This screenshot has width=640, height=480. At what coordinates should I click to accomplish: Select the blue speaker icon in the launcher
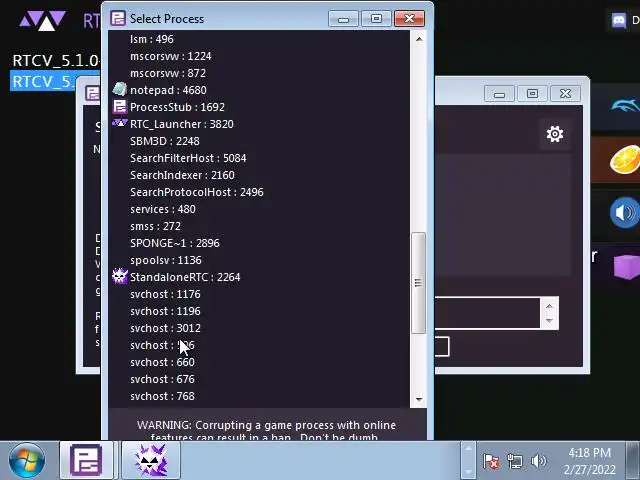pos(625,213)
